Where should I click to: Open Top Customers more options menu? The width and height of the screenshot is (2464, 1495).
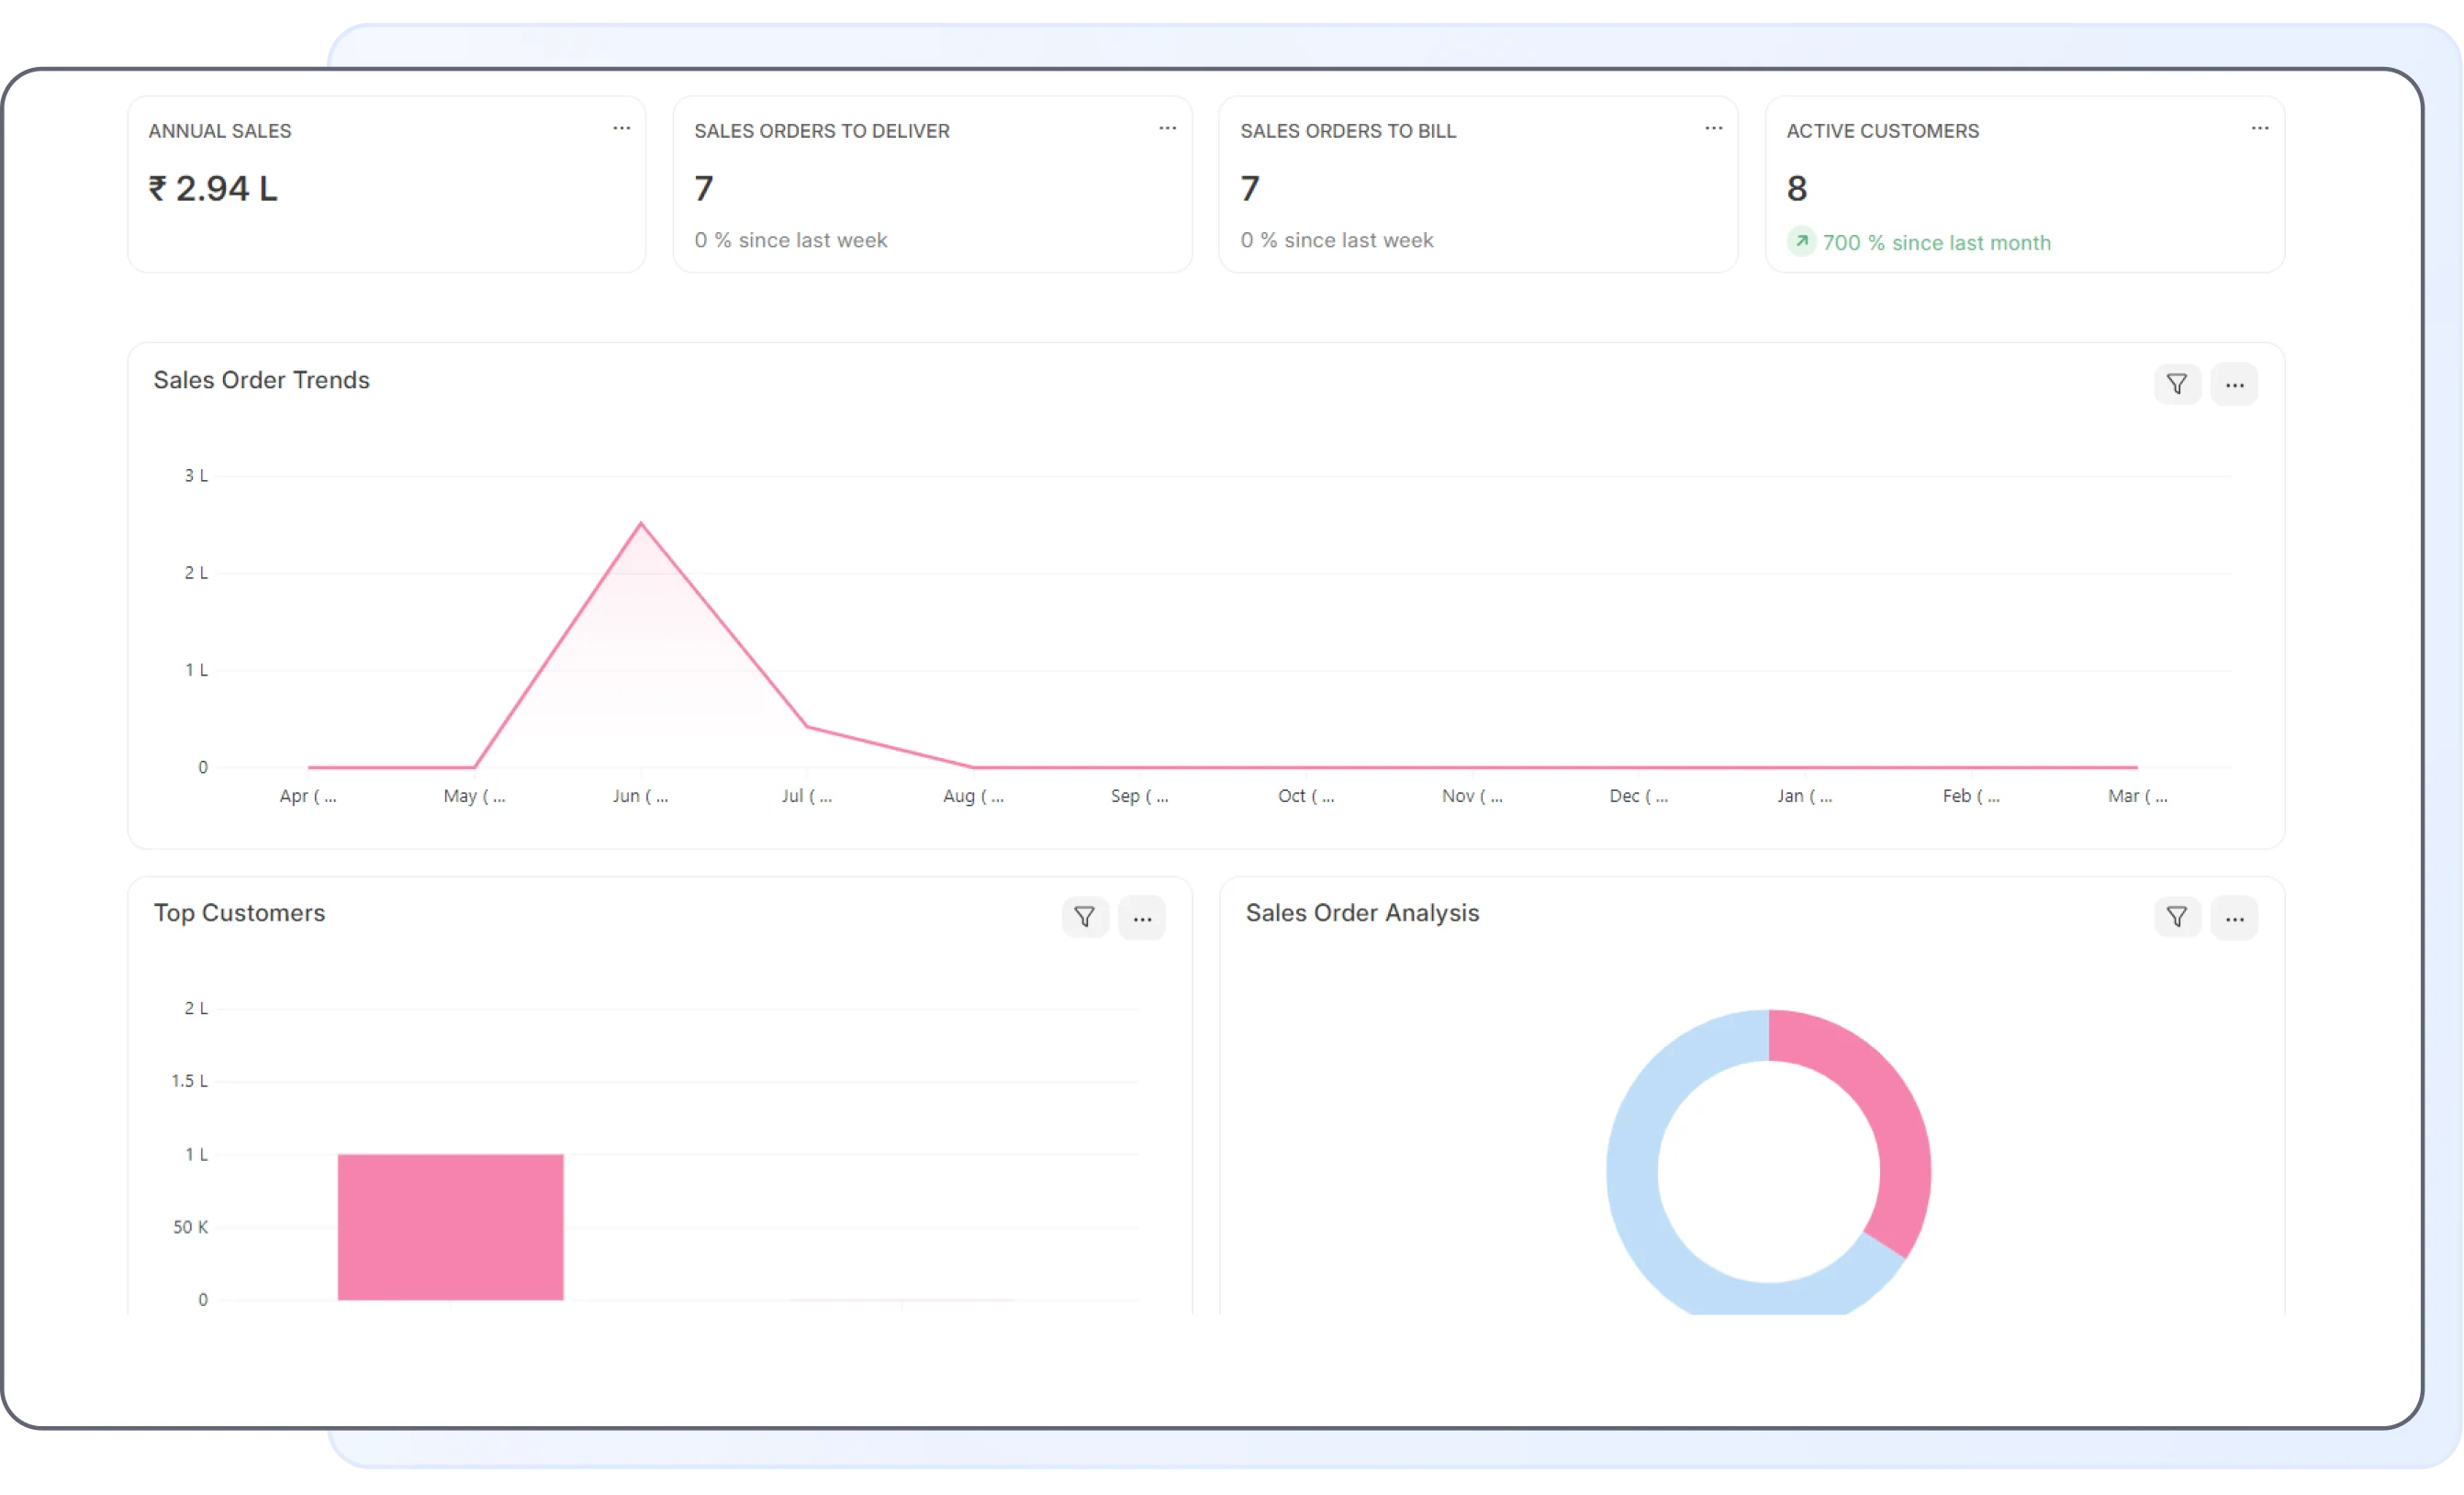tap(1142, 918)
